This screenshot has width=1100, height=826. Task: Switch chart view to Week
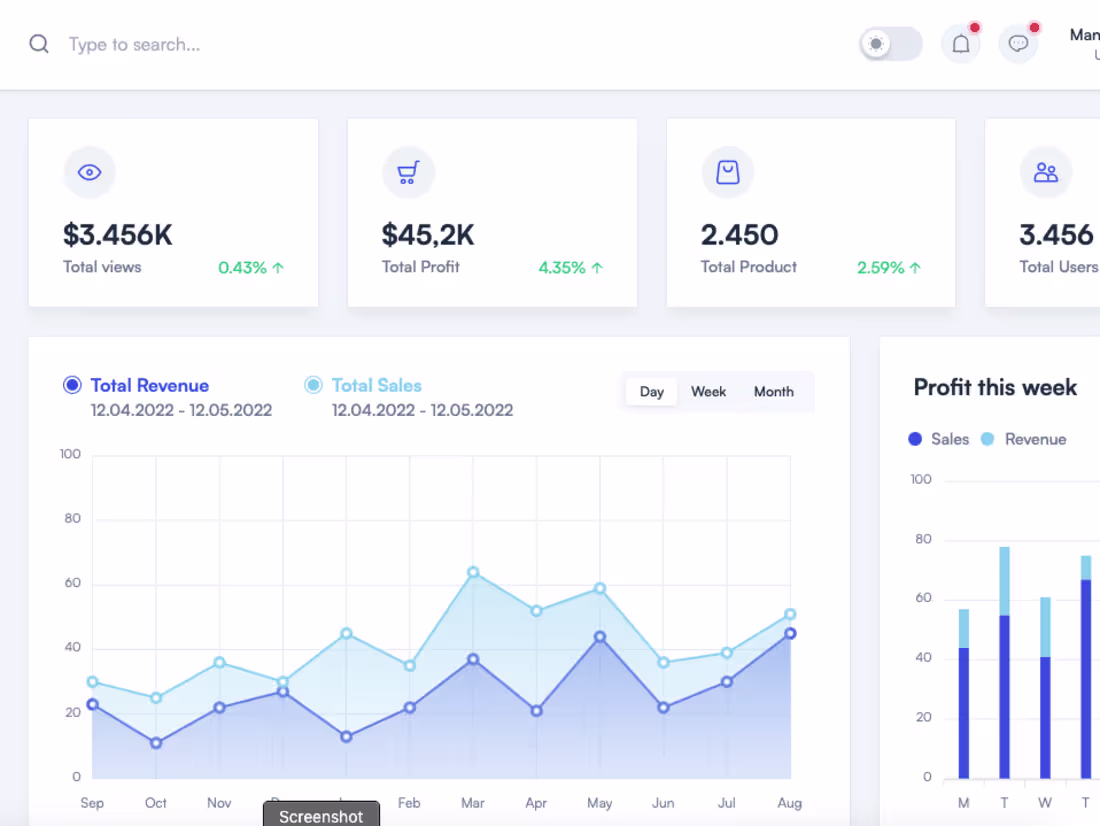click(x=708, y=392)
